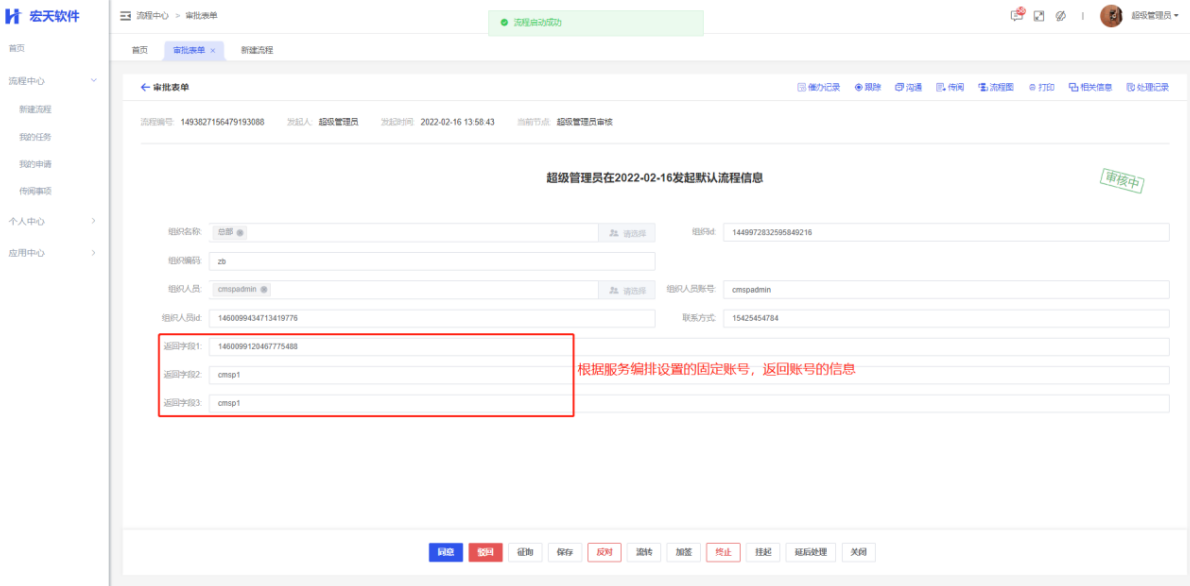Click 流程中心 in the breadcrumb
The width and height of the screenshot is (1190, 586).
click(153, 15)
